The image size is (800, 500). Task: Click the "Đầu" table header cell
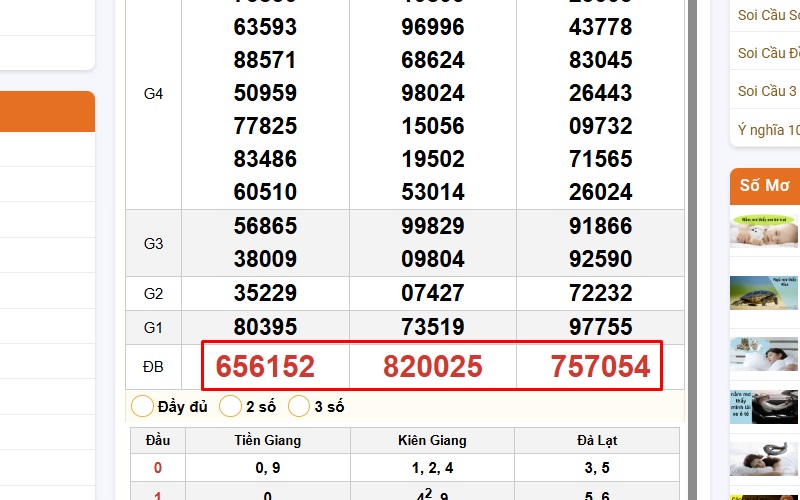click(157, 440)
